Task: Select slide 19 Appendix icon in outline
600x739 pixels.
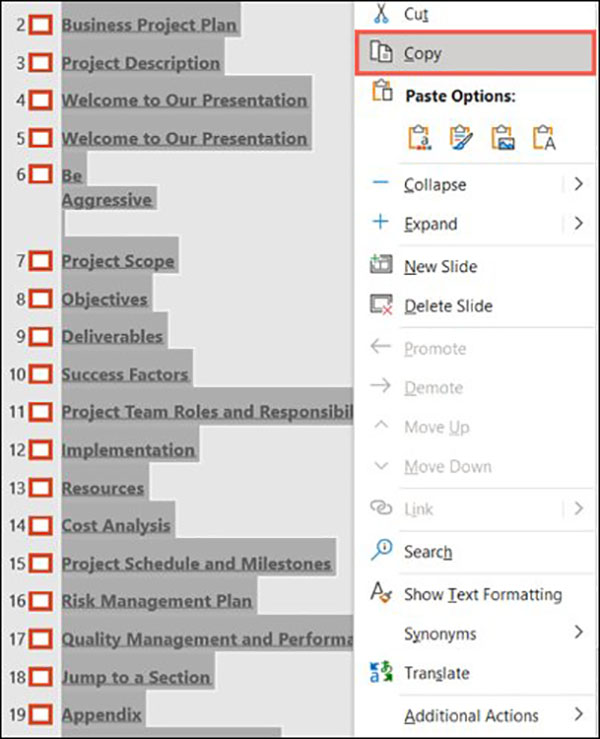Action: pyautogui.click(x=41, y=715)
